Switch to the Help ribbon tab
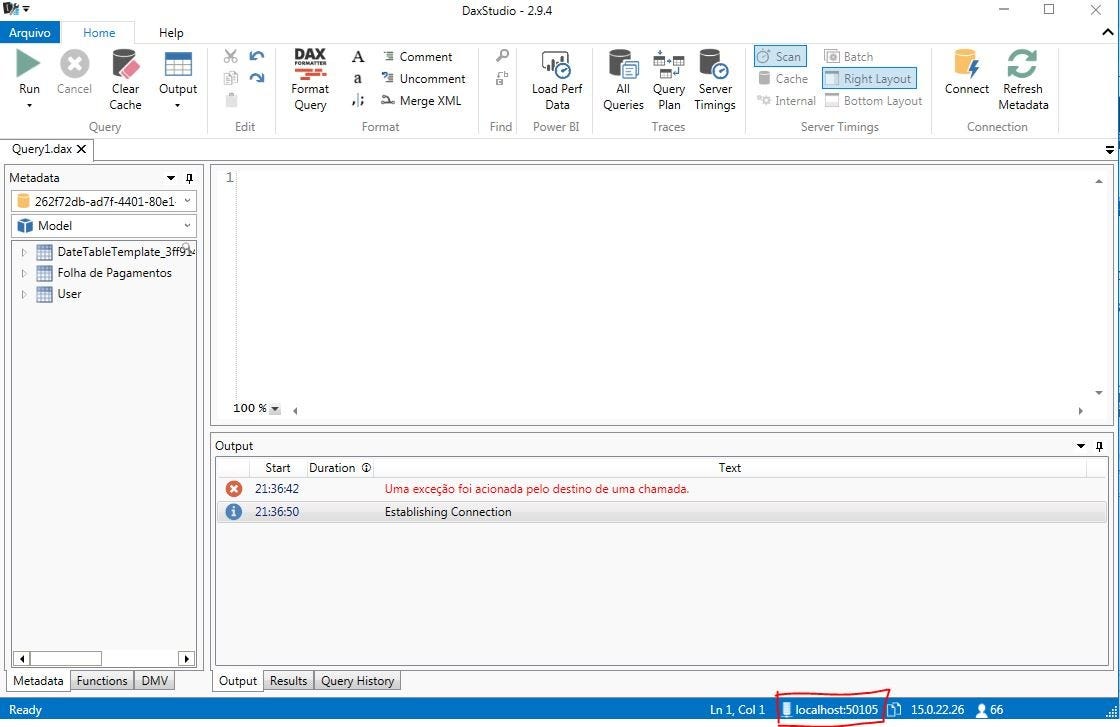Screen dimensions: 1120x727 [x=171, y=32]
